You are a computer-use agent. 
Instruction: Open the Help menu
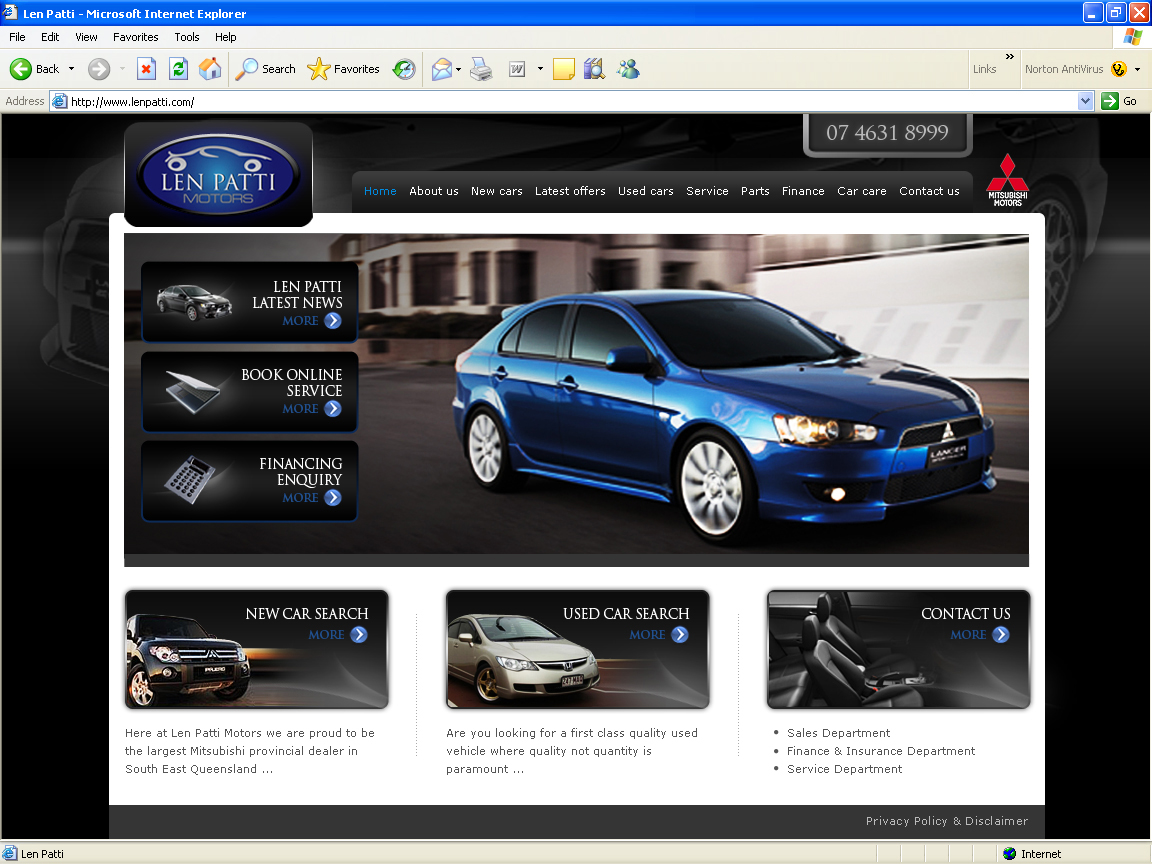(226, 37)
